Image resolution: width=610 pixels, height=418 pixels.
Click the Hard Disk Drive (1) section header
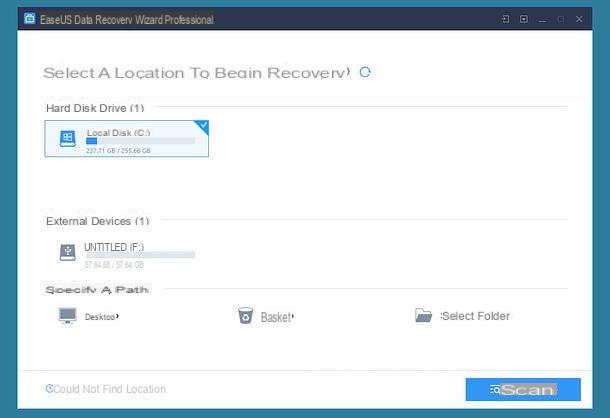pos(95,108)
